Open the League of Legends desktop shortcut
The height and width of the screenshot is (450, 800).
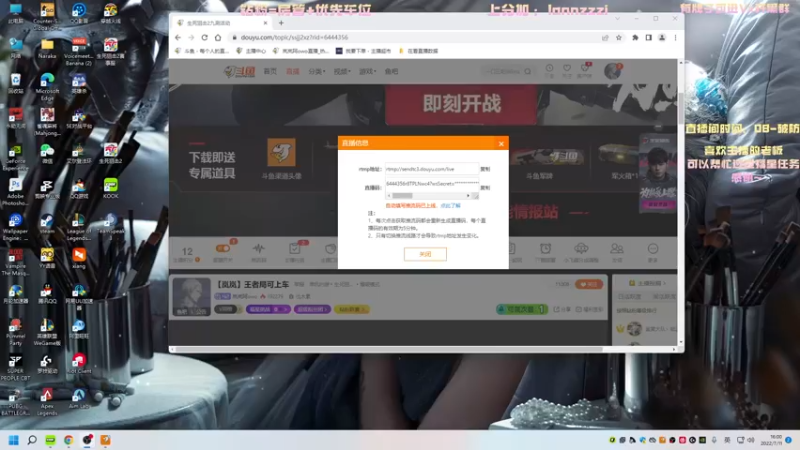[x=79, y=227]
